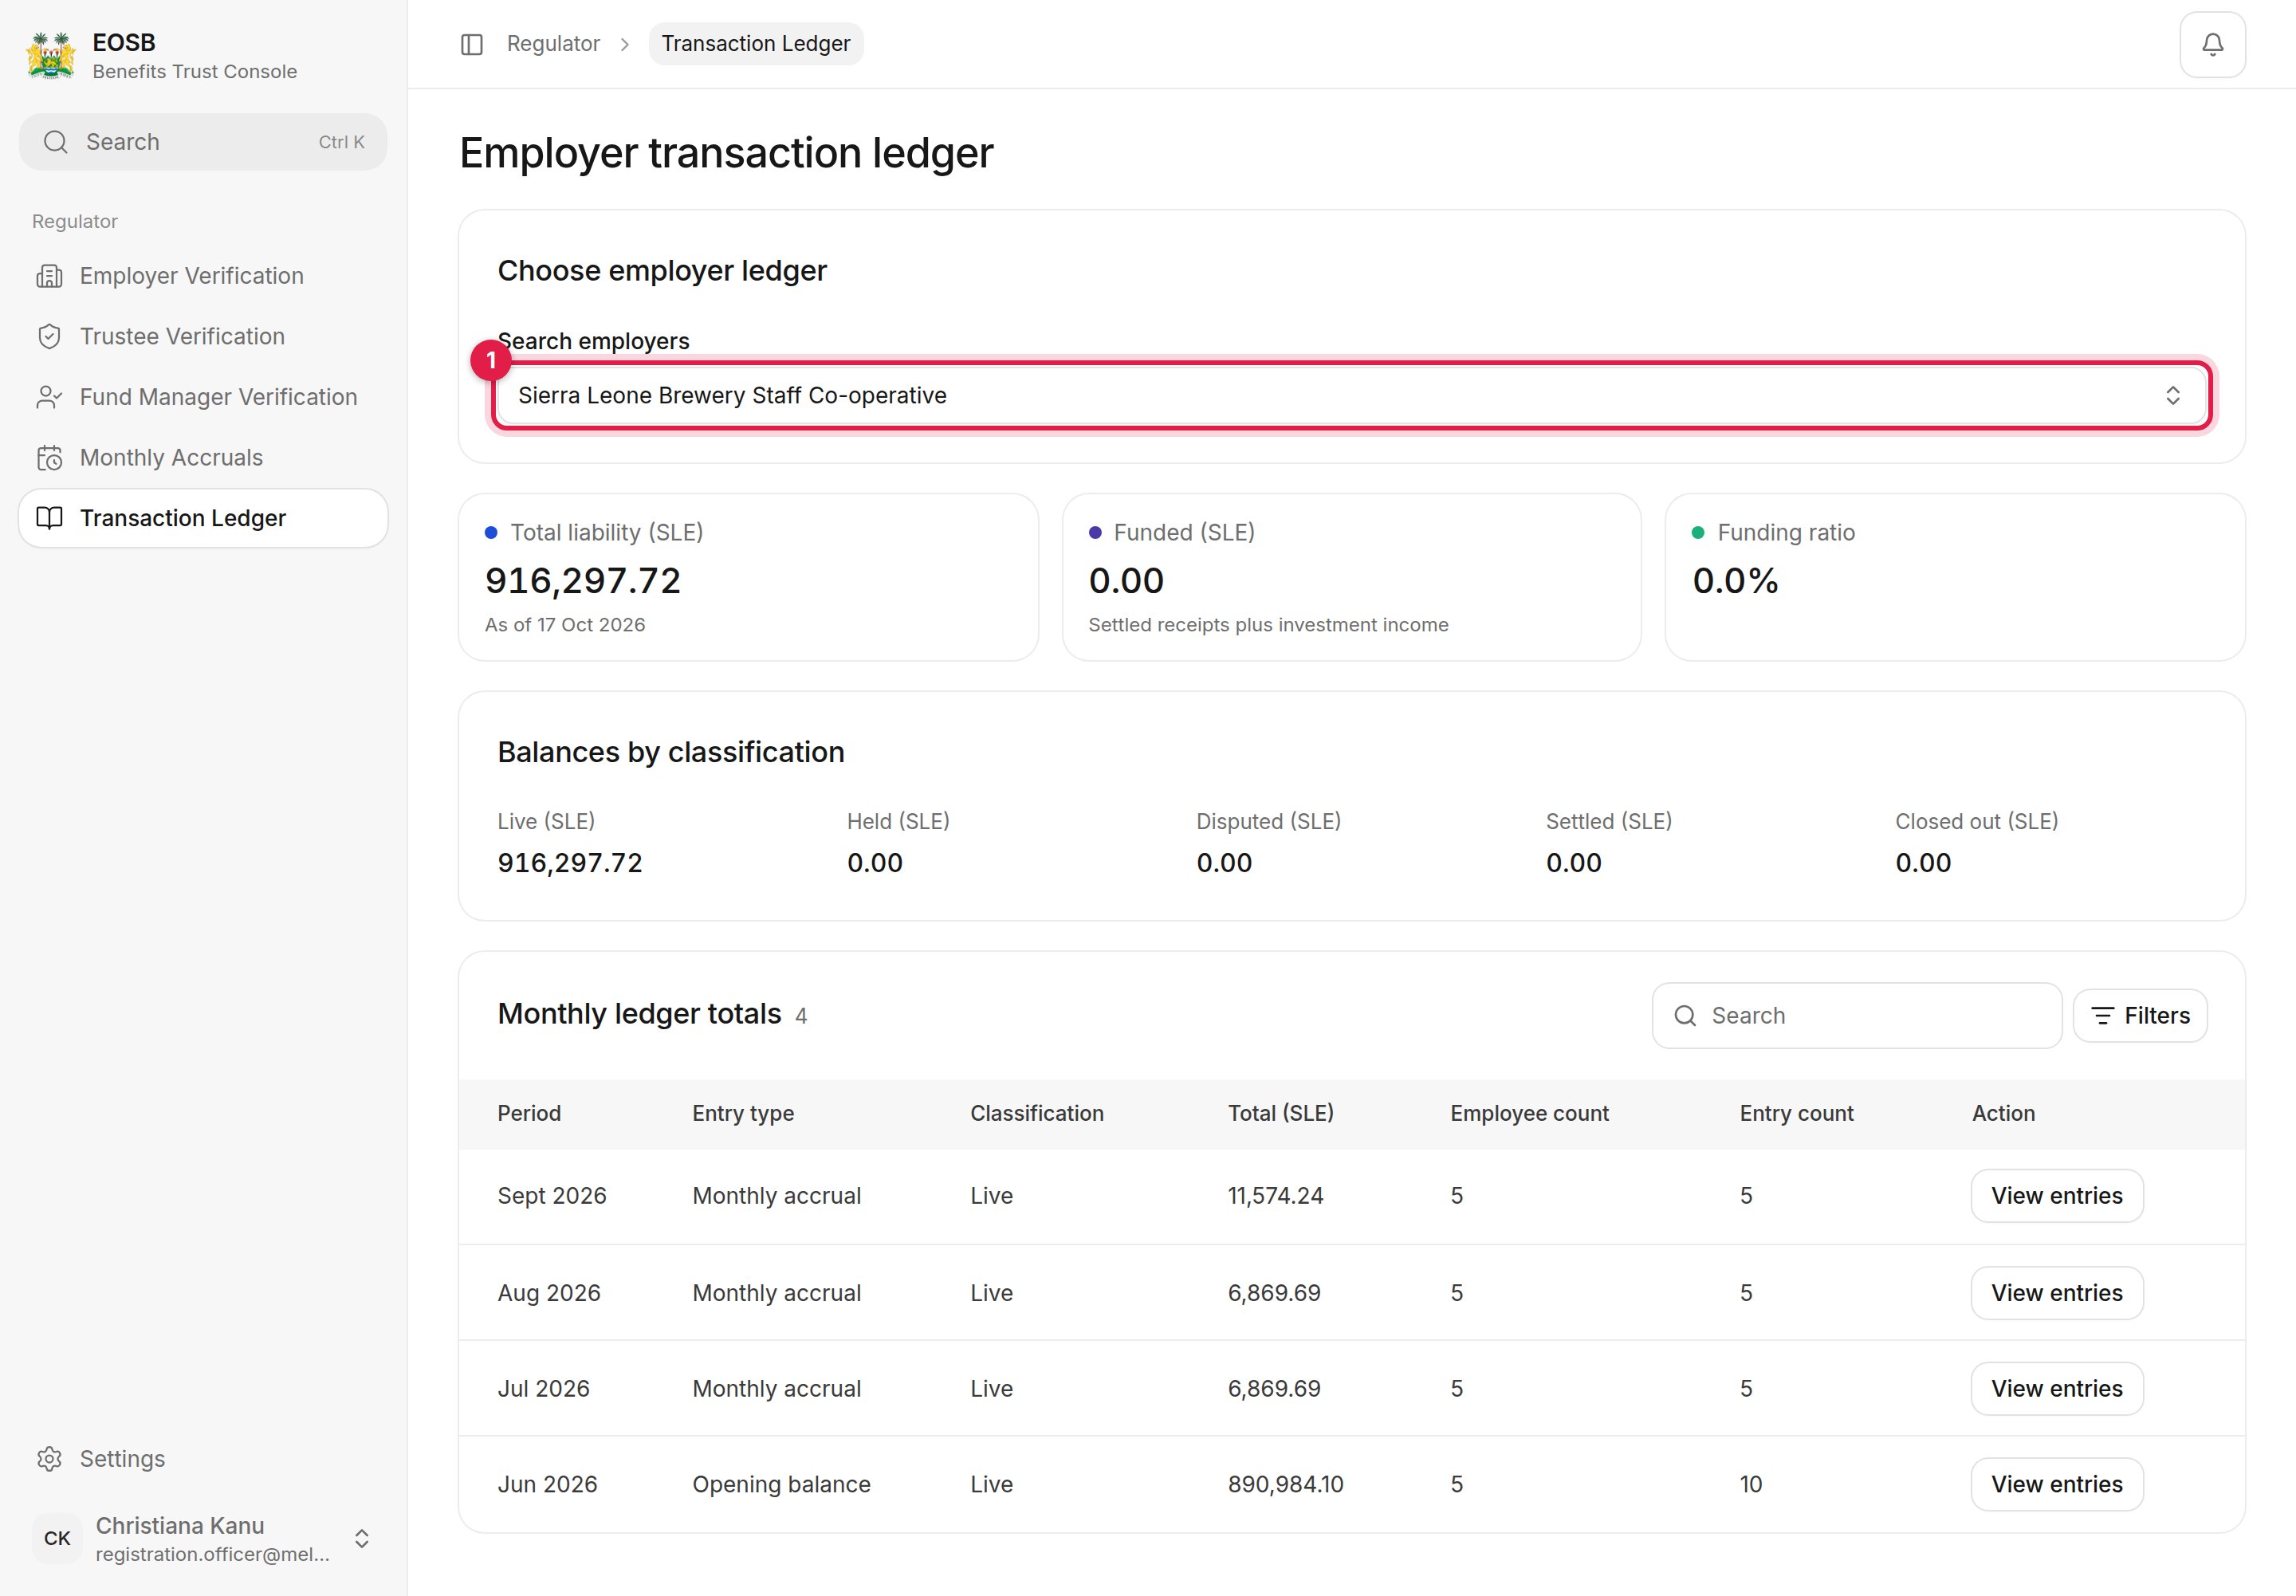Screen dimensions: 2296x1596
Task: Click the Sept 2026 period cell
Action: (x=552, y=1196)
